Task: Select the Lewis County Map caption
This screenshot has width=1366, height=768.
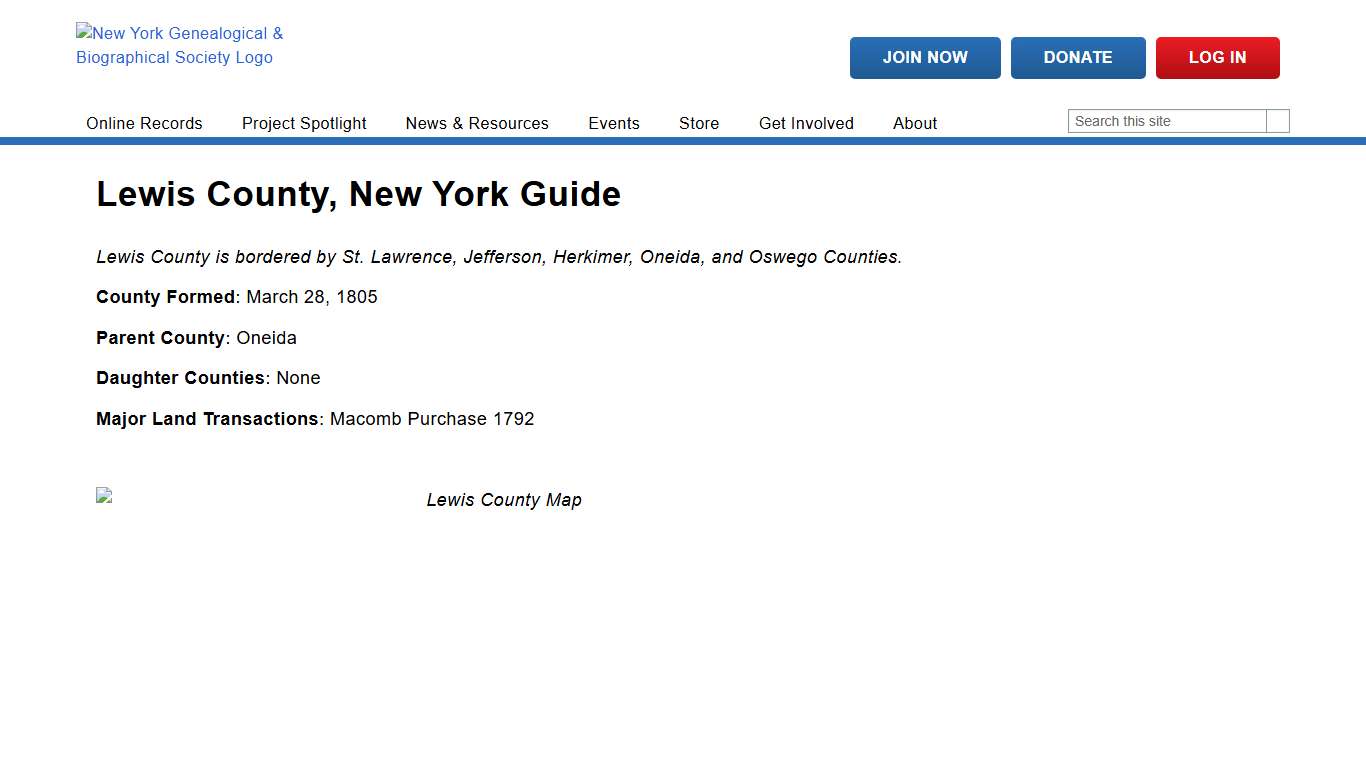Action: (504, 499)
